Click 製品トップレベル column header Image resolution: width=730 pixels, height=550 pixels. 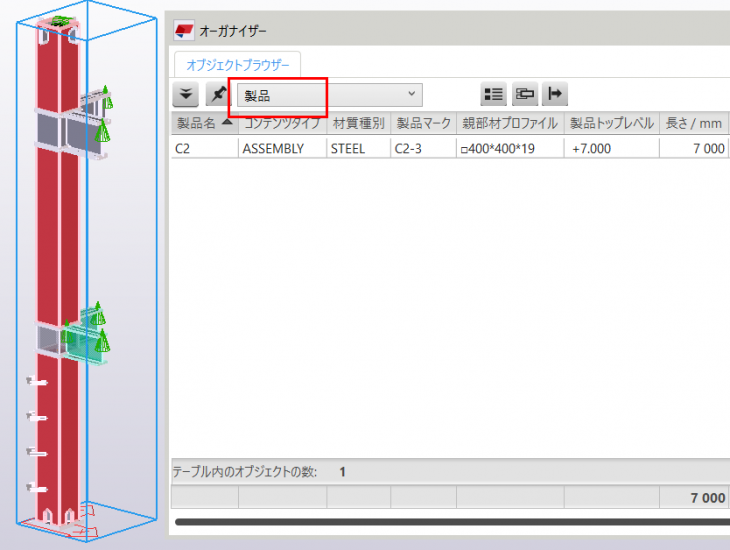pyautogui.click(x=612, y=123)
